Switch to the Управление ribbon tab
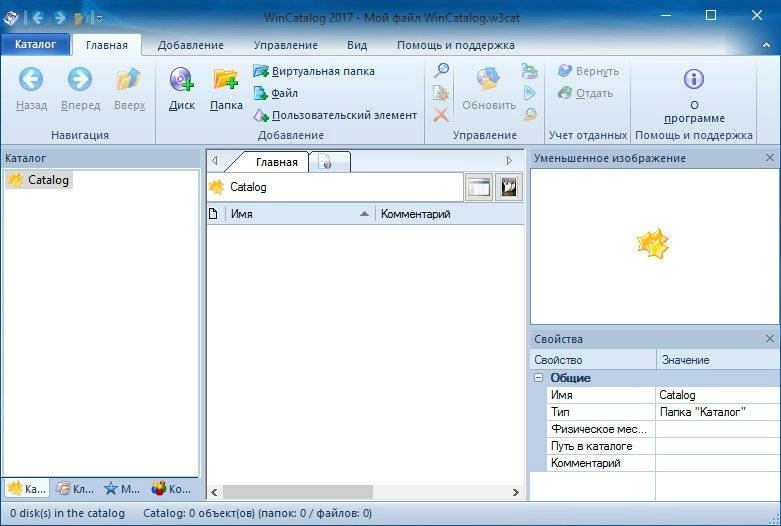Image resolution: width=781 pixels, height=526 pixels. point(285,45)
